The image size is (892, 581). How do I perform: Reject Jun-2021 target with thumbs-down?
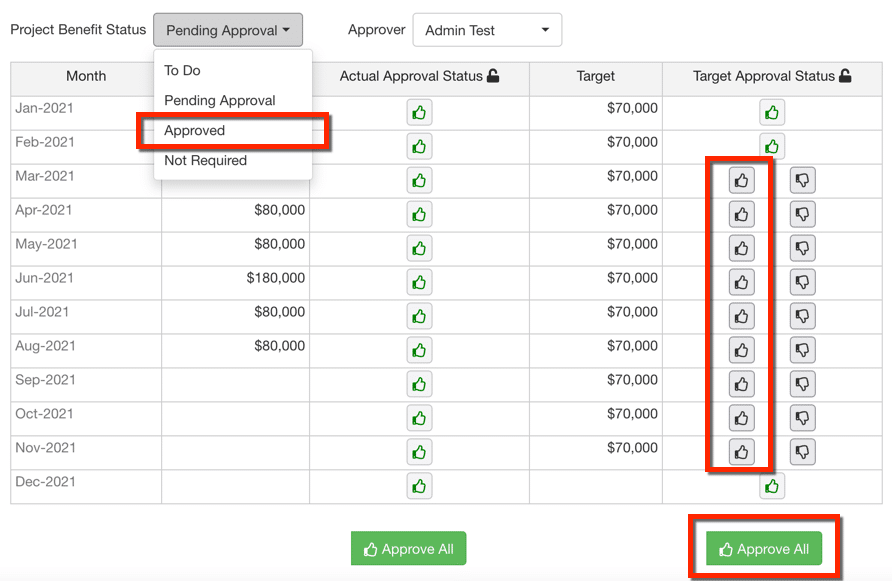coord(802,282)
